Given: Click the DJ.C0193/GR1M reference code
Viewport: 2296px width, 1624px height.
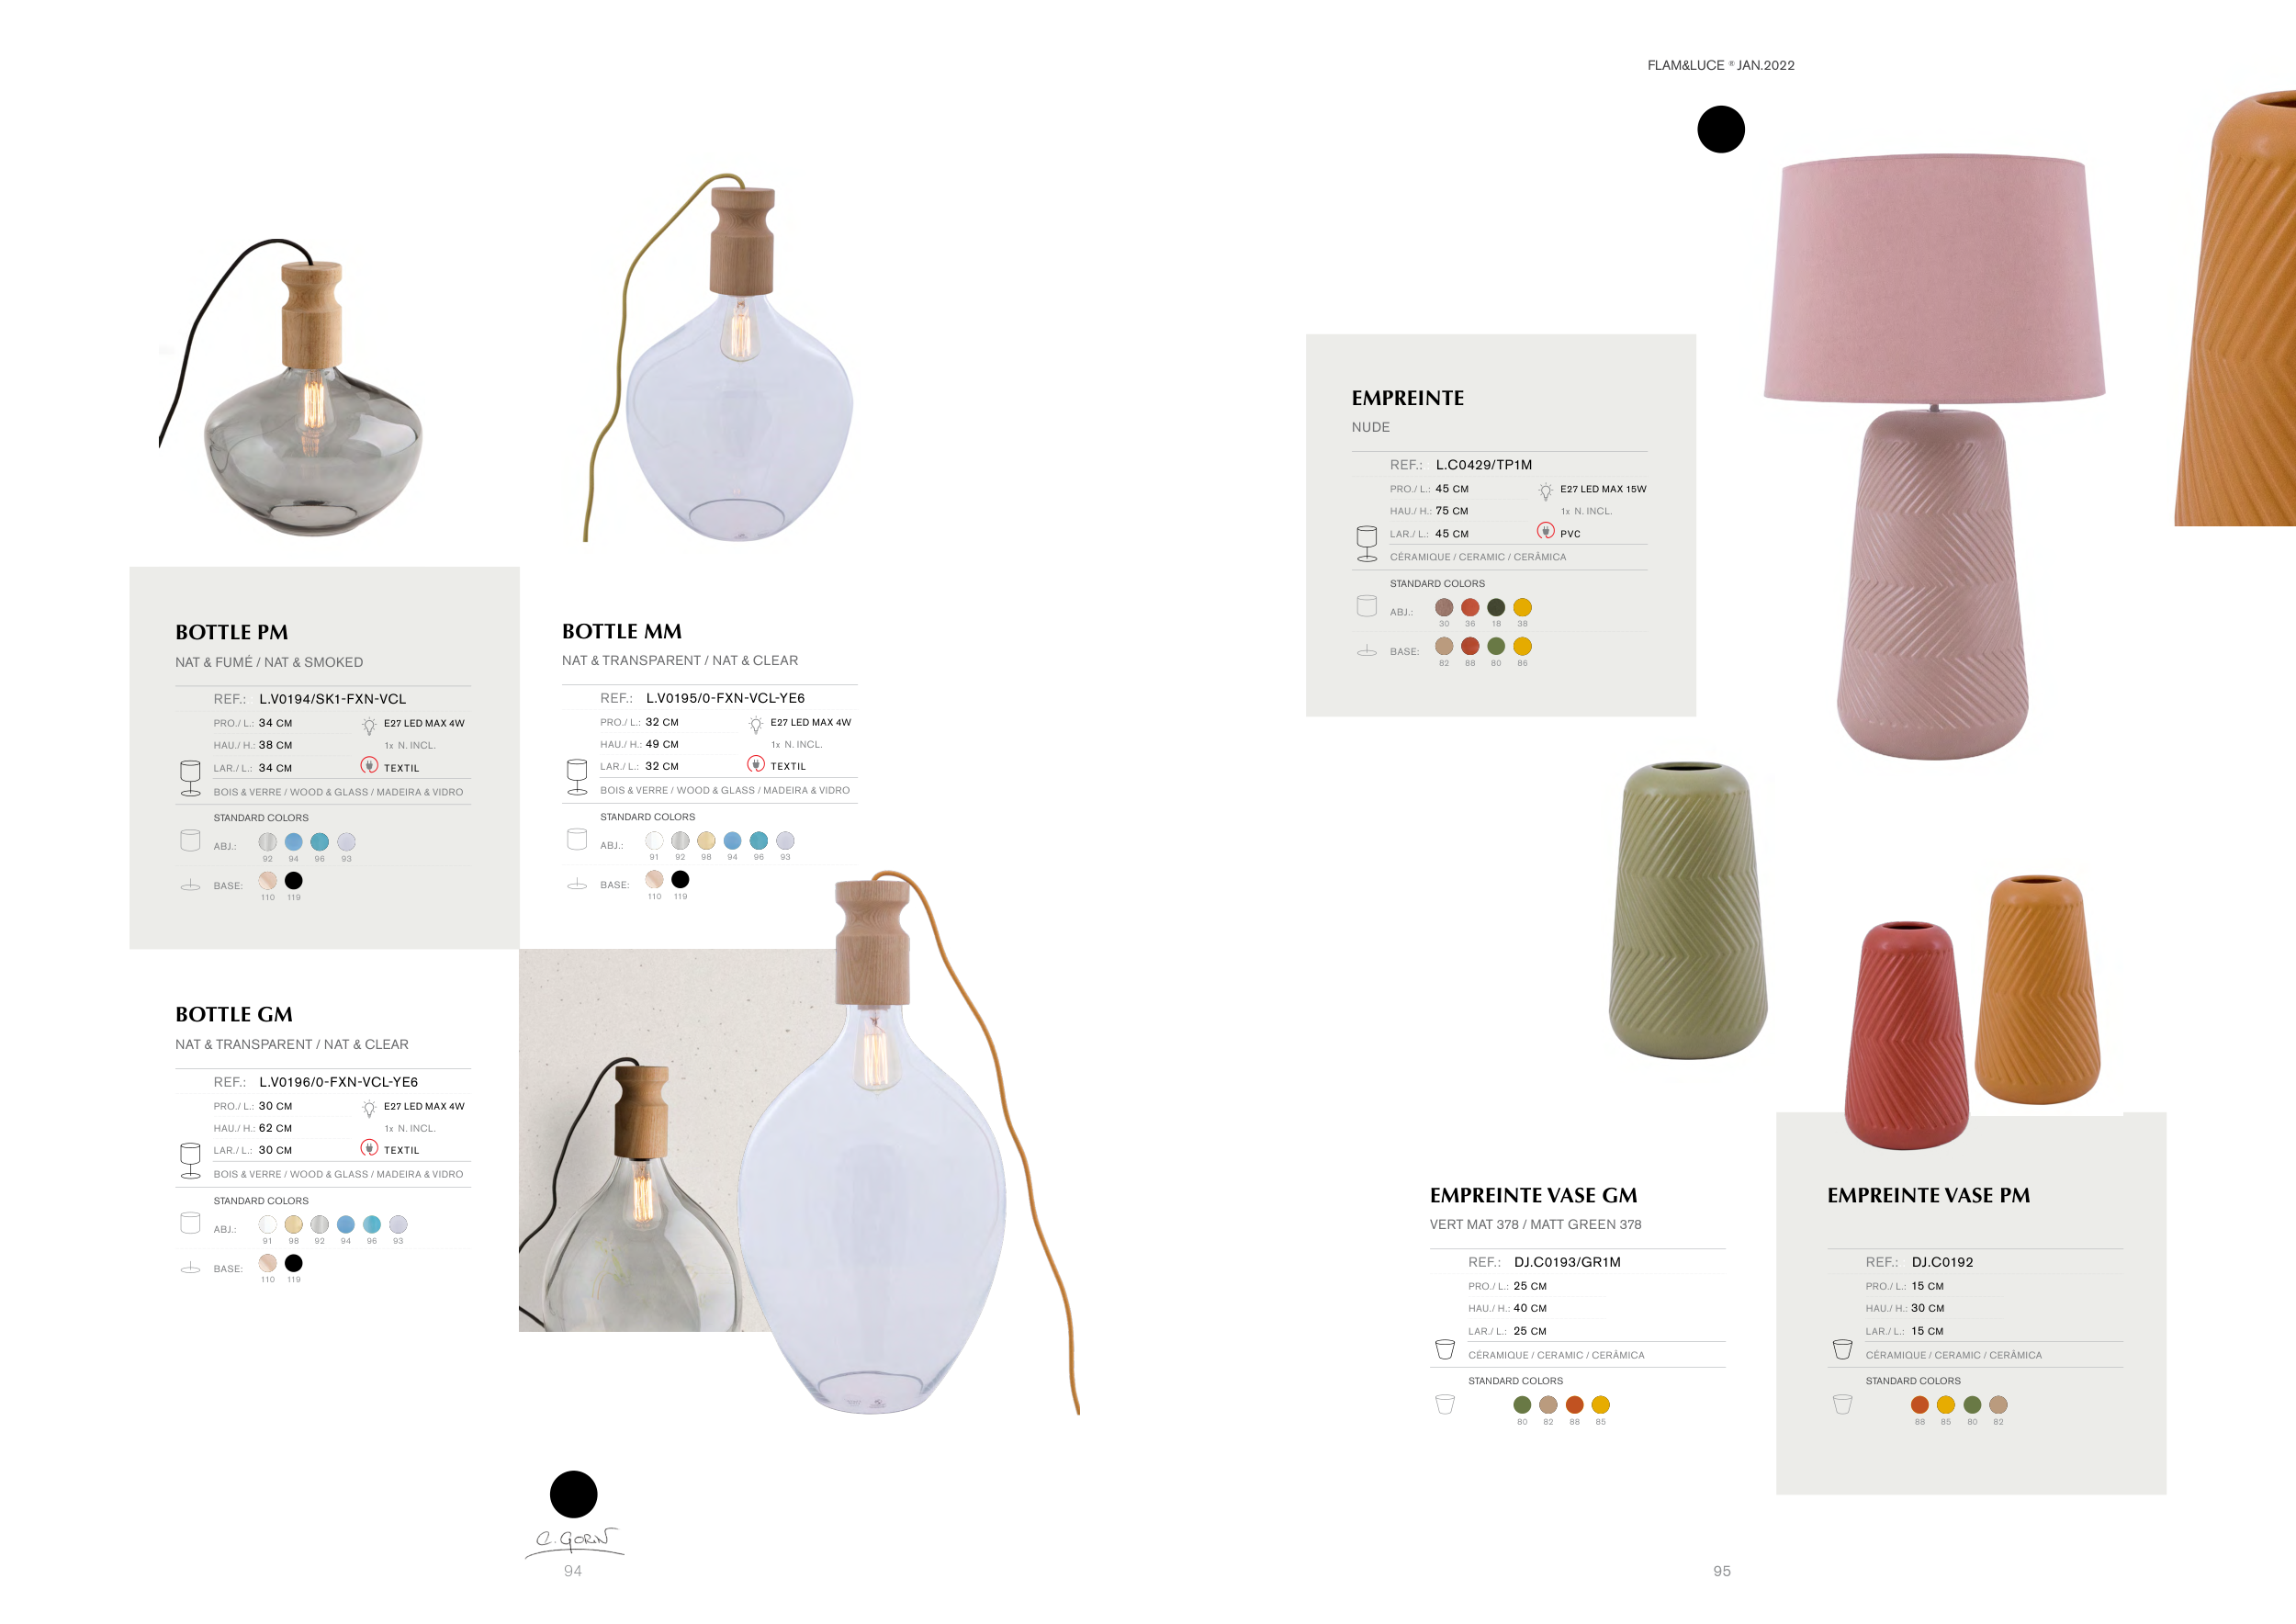Looking at the screenshot, I should [x=1567, y=1262].
